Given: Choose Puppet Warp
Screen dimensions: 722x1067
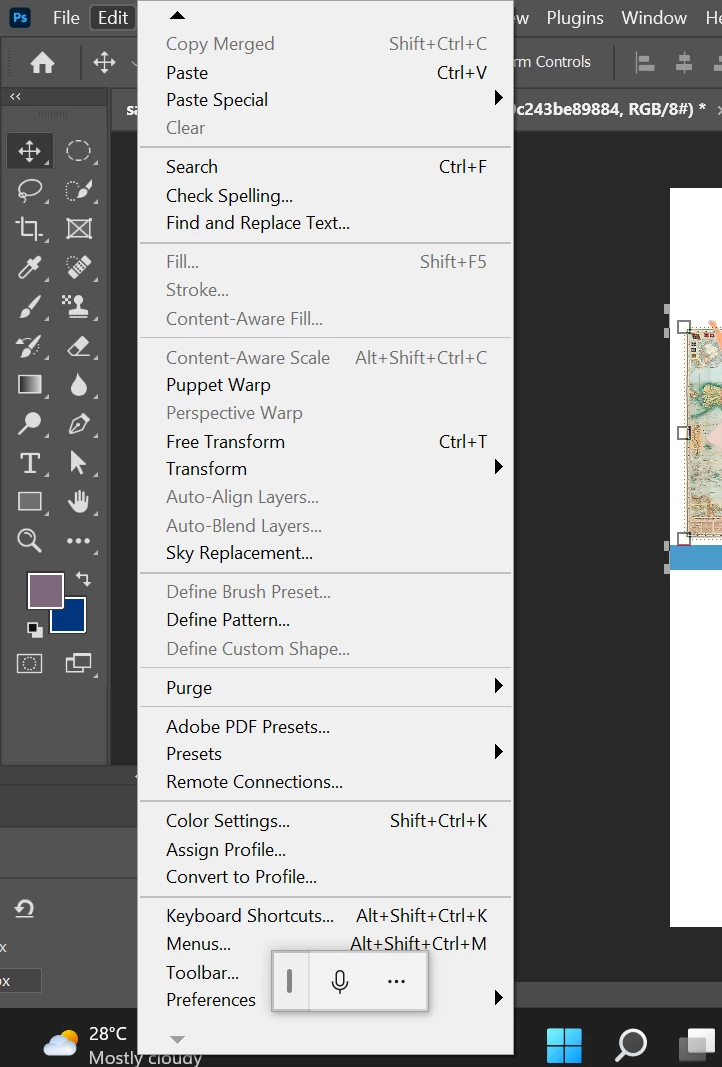Looking at the screenshot, I should coord(326,385).
